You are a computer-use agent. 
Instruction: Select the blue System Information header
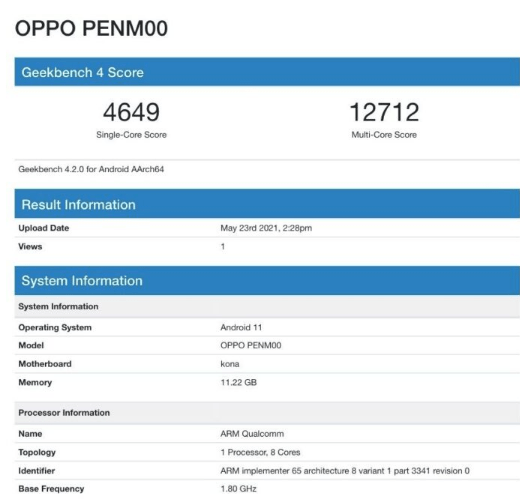click(267, 281)
